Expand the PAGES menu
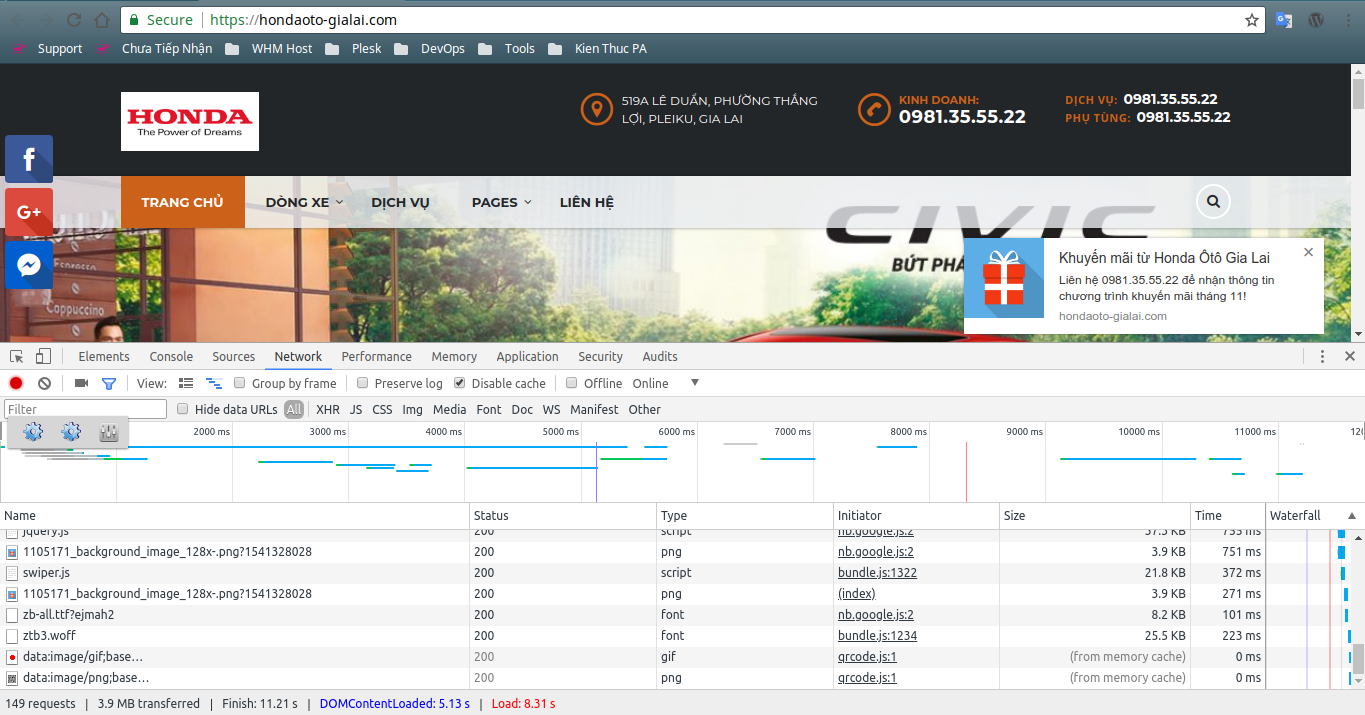 point(501,202)
